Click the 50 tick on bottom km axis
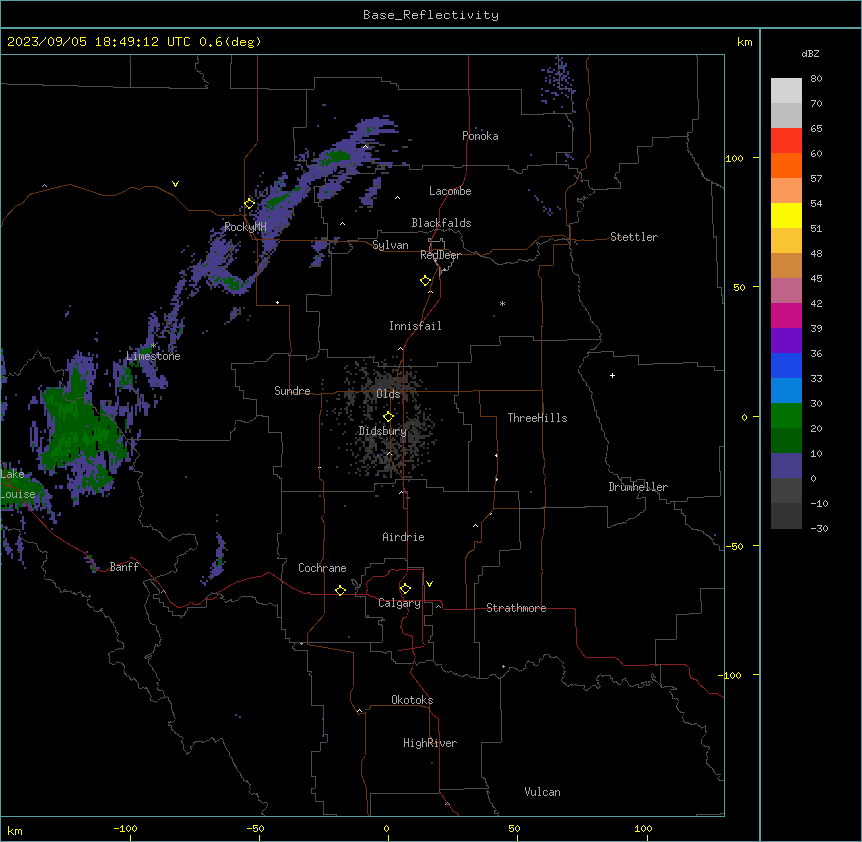 pyautogui.click(x=515, y=828)
